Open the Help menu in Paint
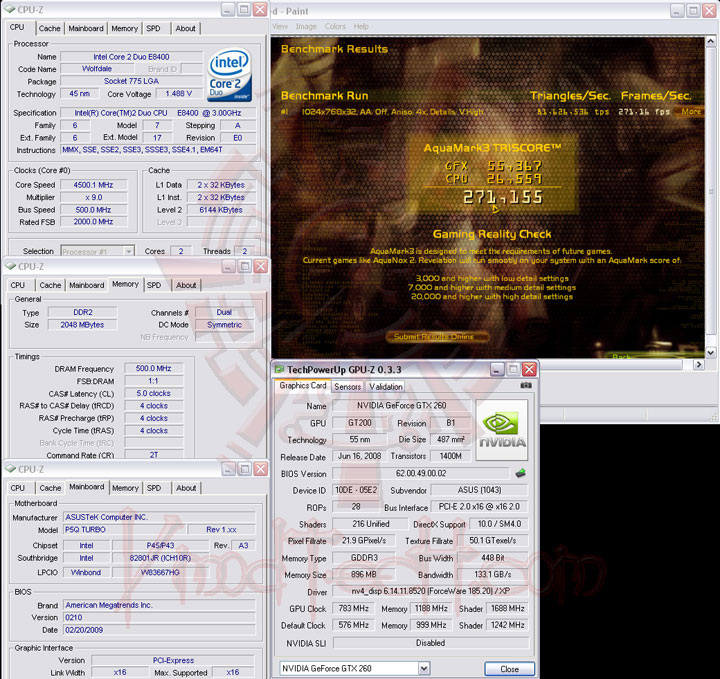Image resolution: width=720 pixels, height=679 pixels. coord(361,27)
